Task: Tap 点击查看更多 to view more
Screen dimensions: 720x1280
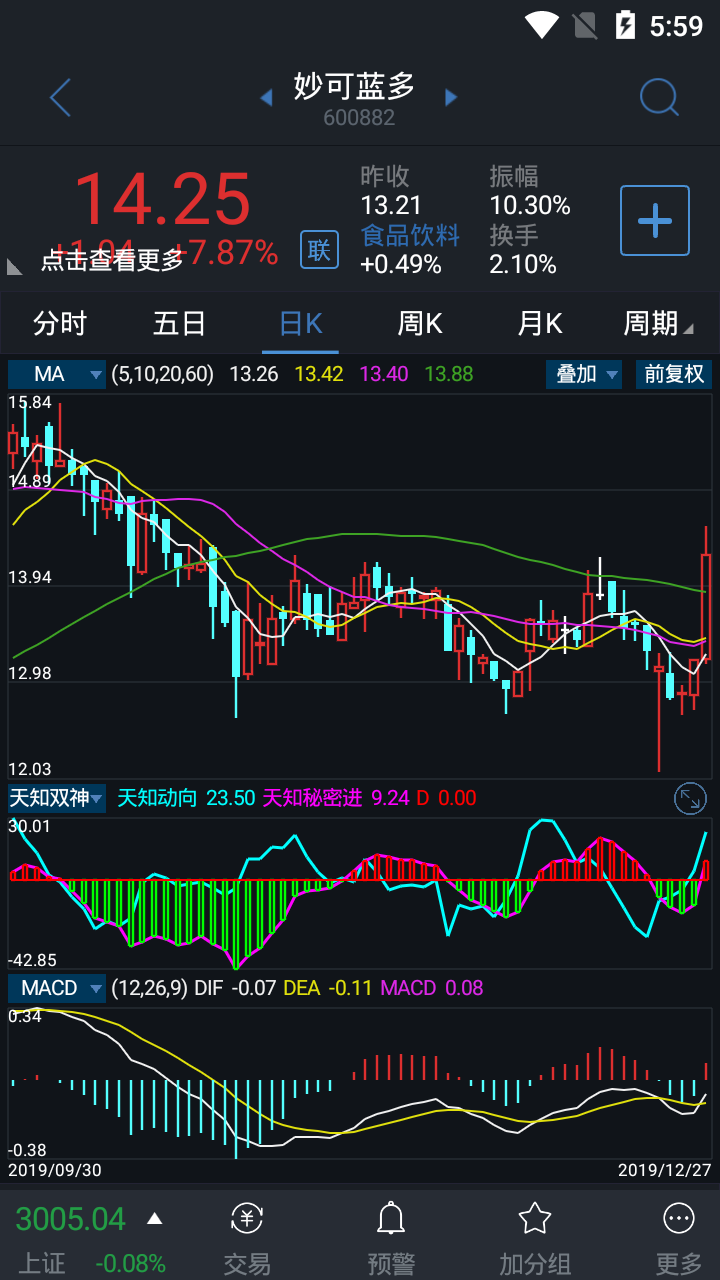Action: tap(112, 260)
